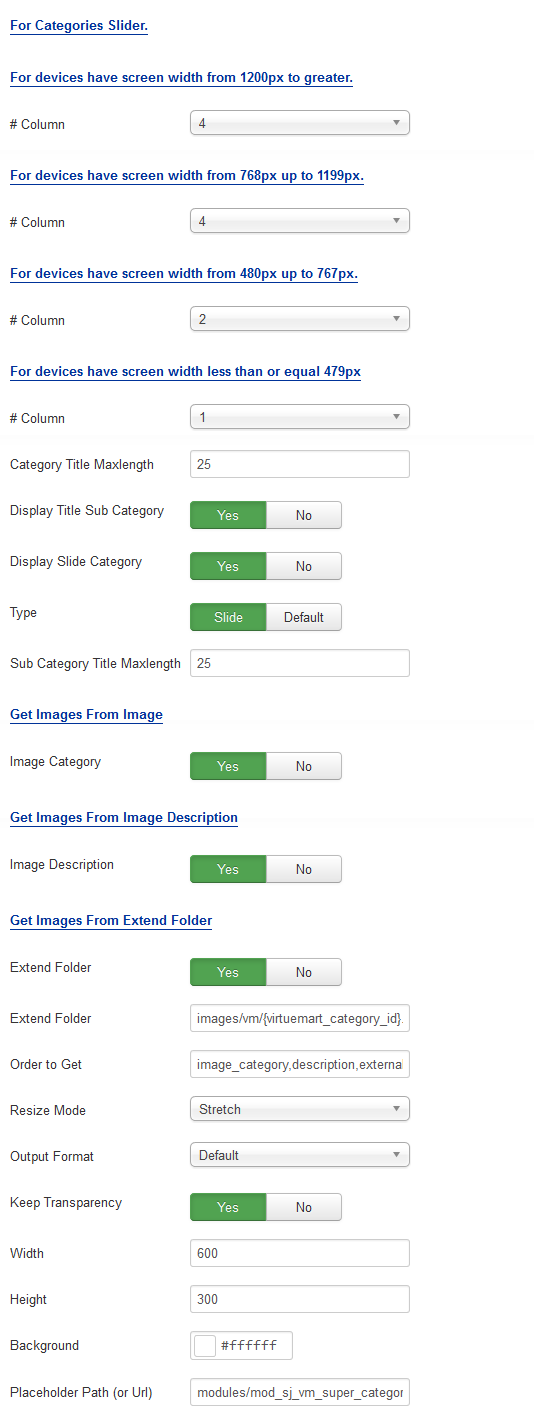Viewport: 534px width, 1426px height.
Task: Turn off Extend Folder with No
Action: pyautogui.click(x=304, y=972)
